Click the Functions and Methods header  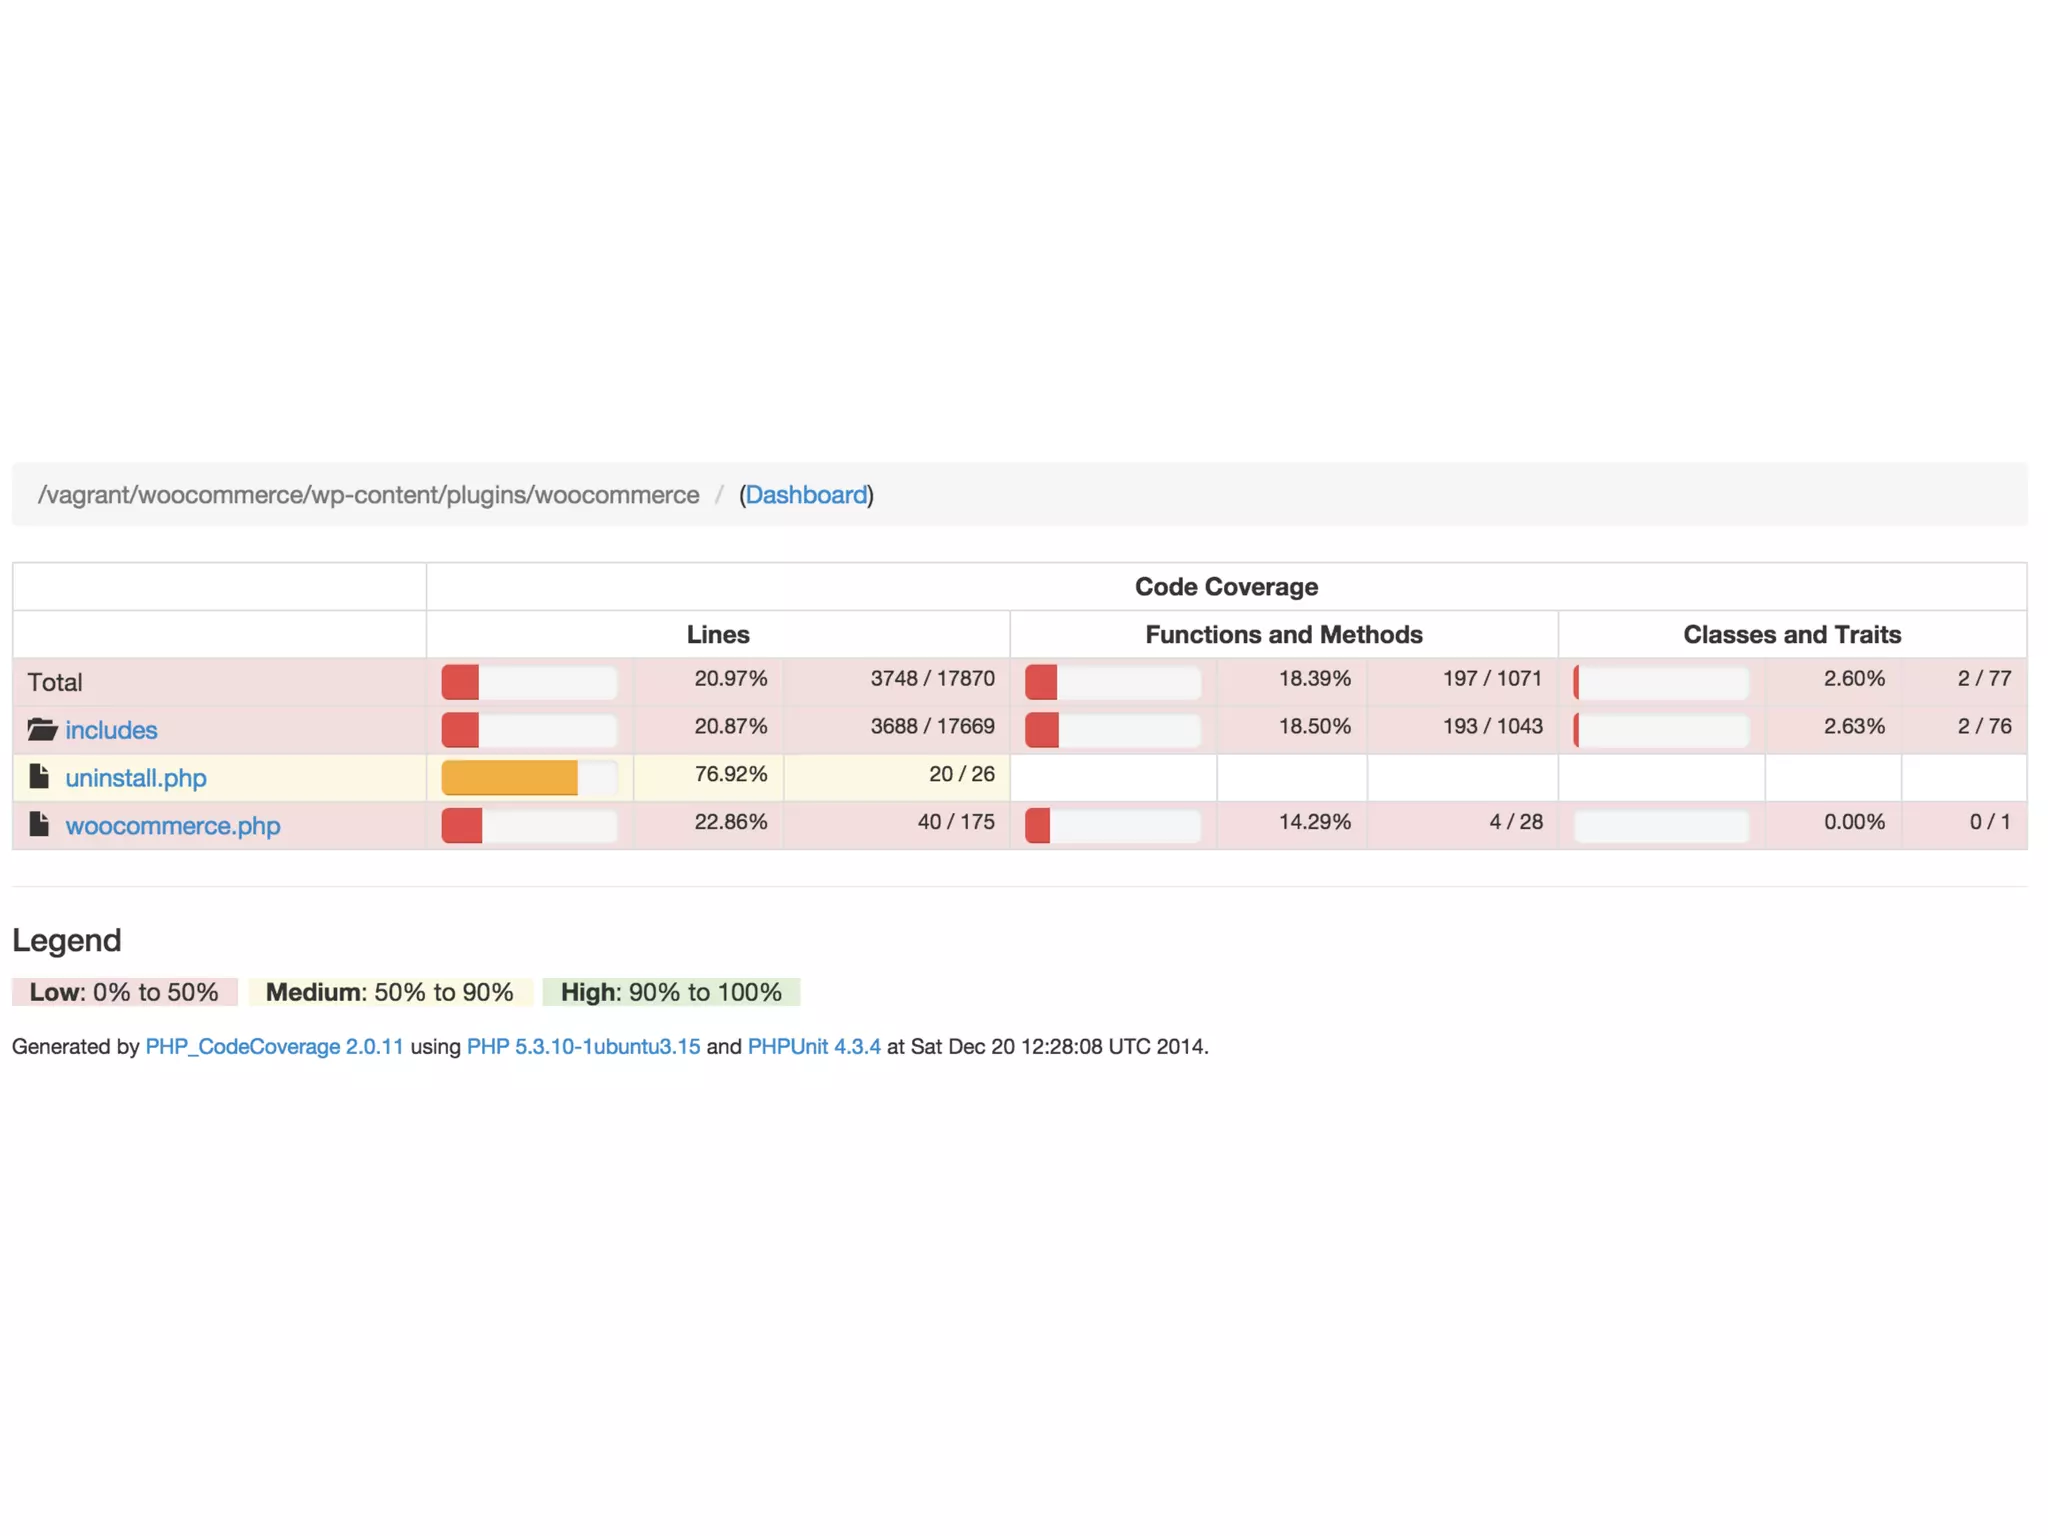(1283, 634)
